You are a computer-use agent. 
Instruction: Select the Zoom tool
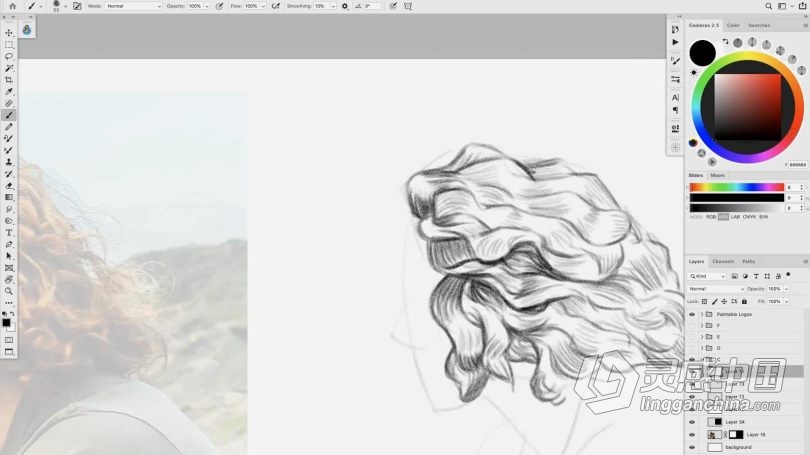click(9, 291)
